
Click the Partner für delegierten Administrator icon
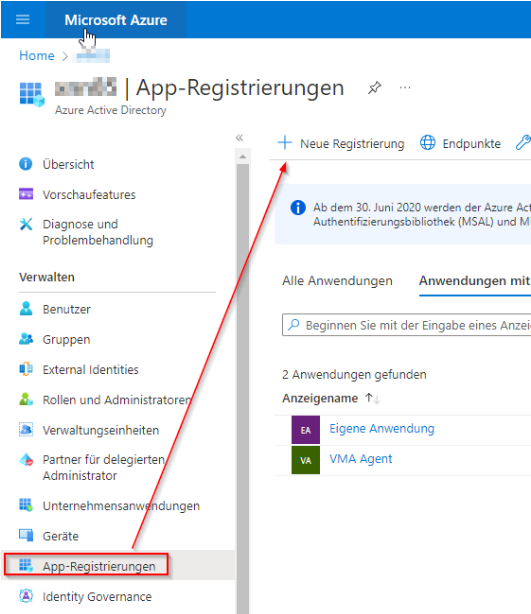click(x=26, y=459)
